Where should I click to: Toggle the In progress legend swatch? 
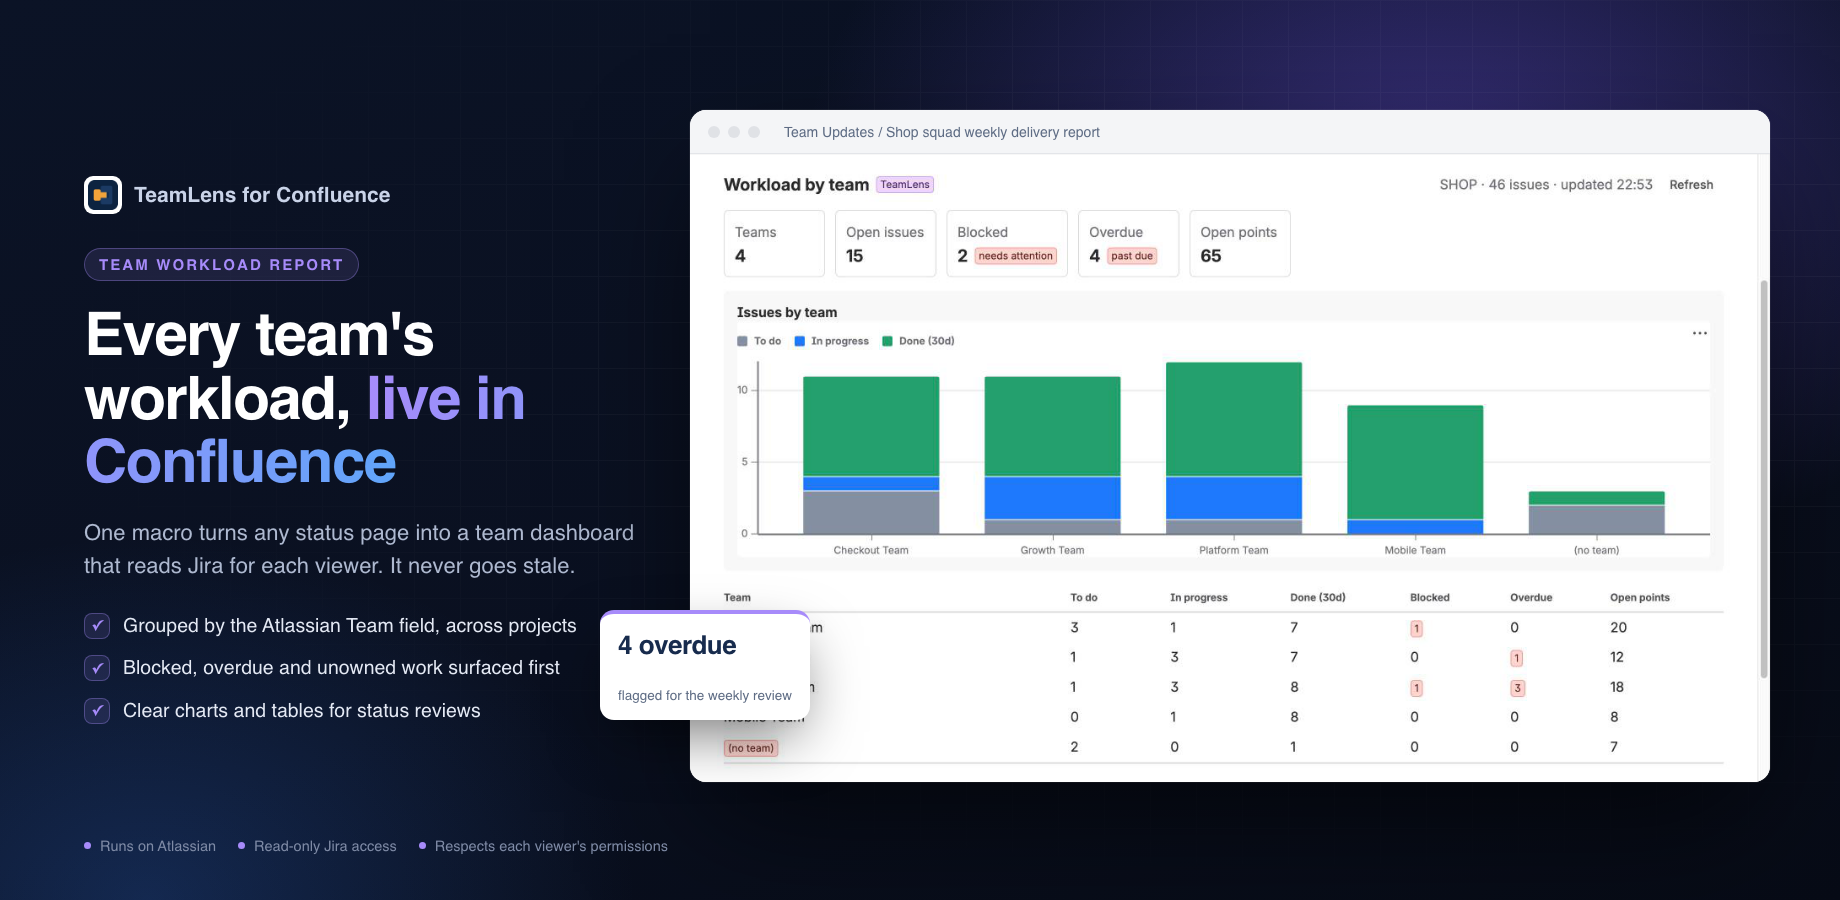pyautogui.click(x=800, y=341)
